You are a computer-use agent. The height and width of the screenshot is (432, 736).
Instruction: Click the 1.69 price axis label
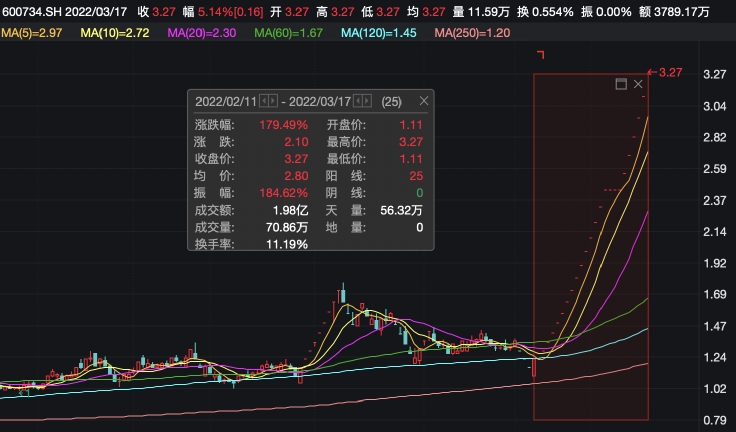point(714,294)
